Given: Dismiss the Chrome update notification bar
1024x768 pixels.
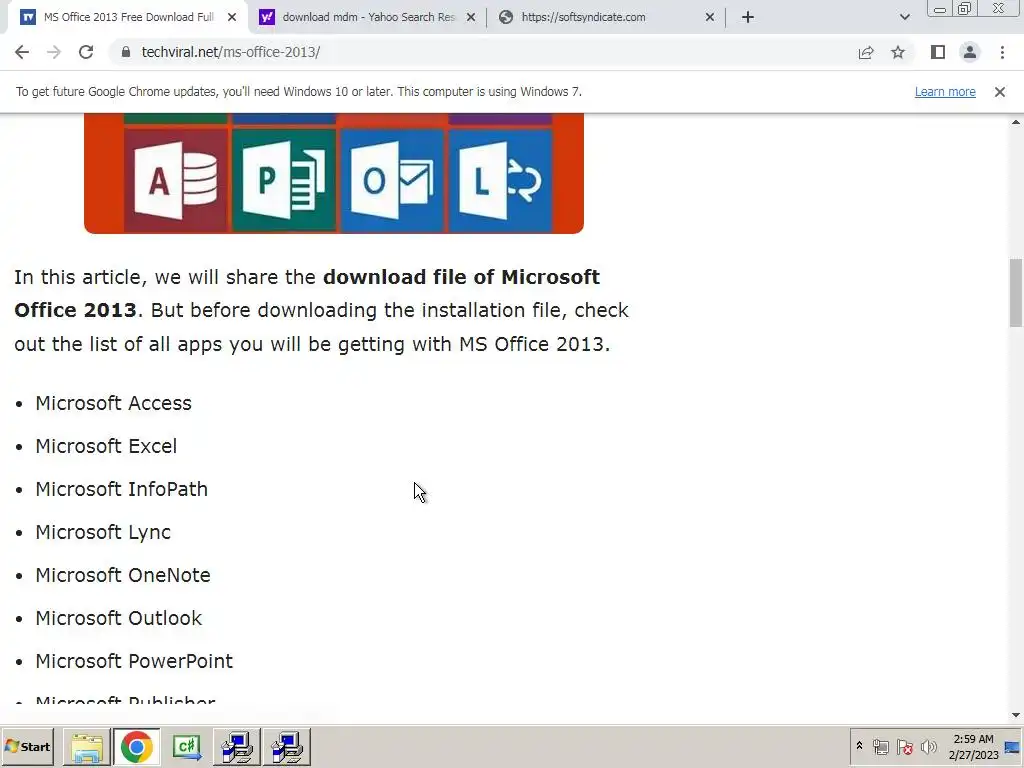Looking at the screenshot, I should [1000, 92].
